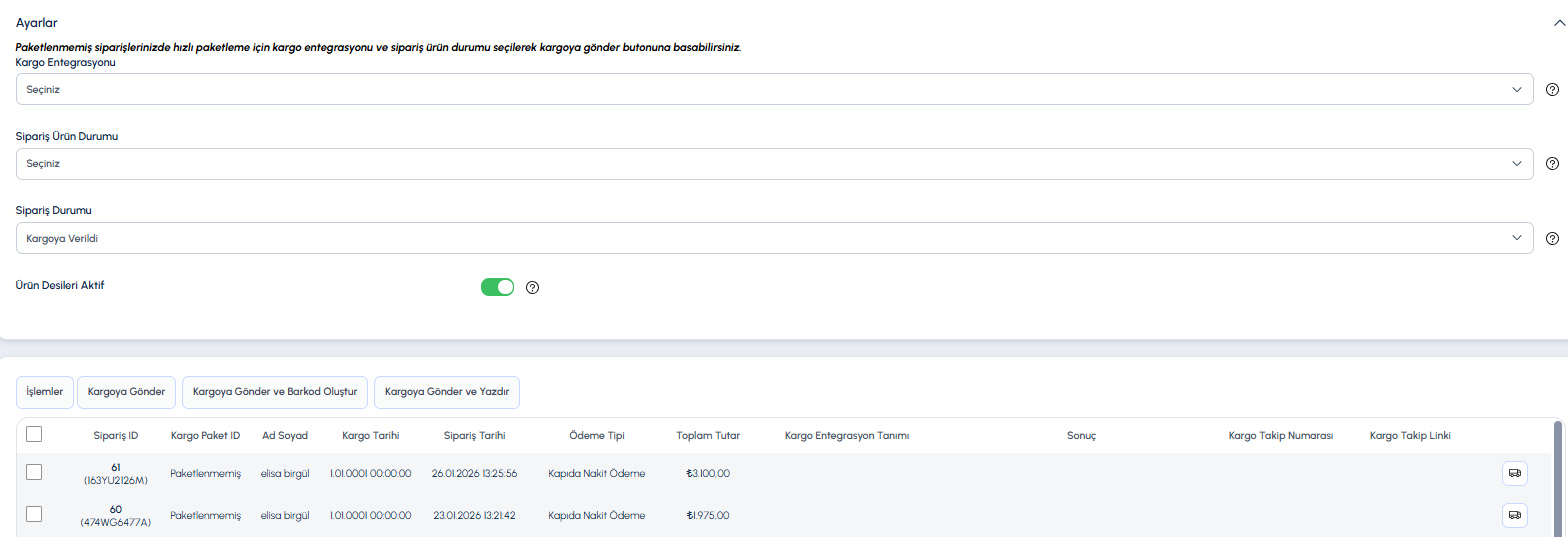The image size is (1568, 537).
Task: Disable the Ürün Desileri Aktif switch
Action: [497, 288]
